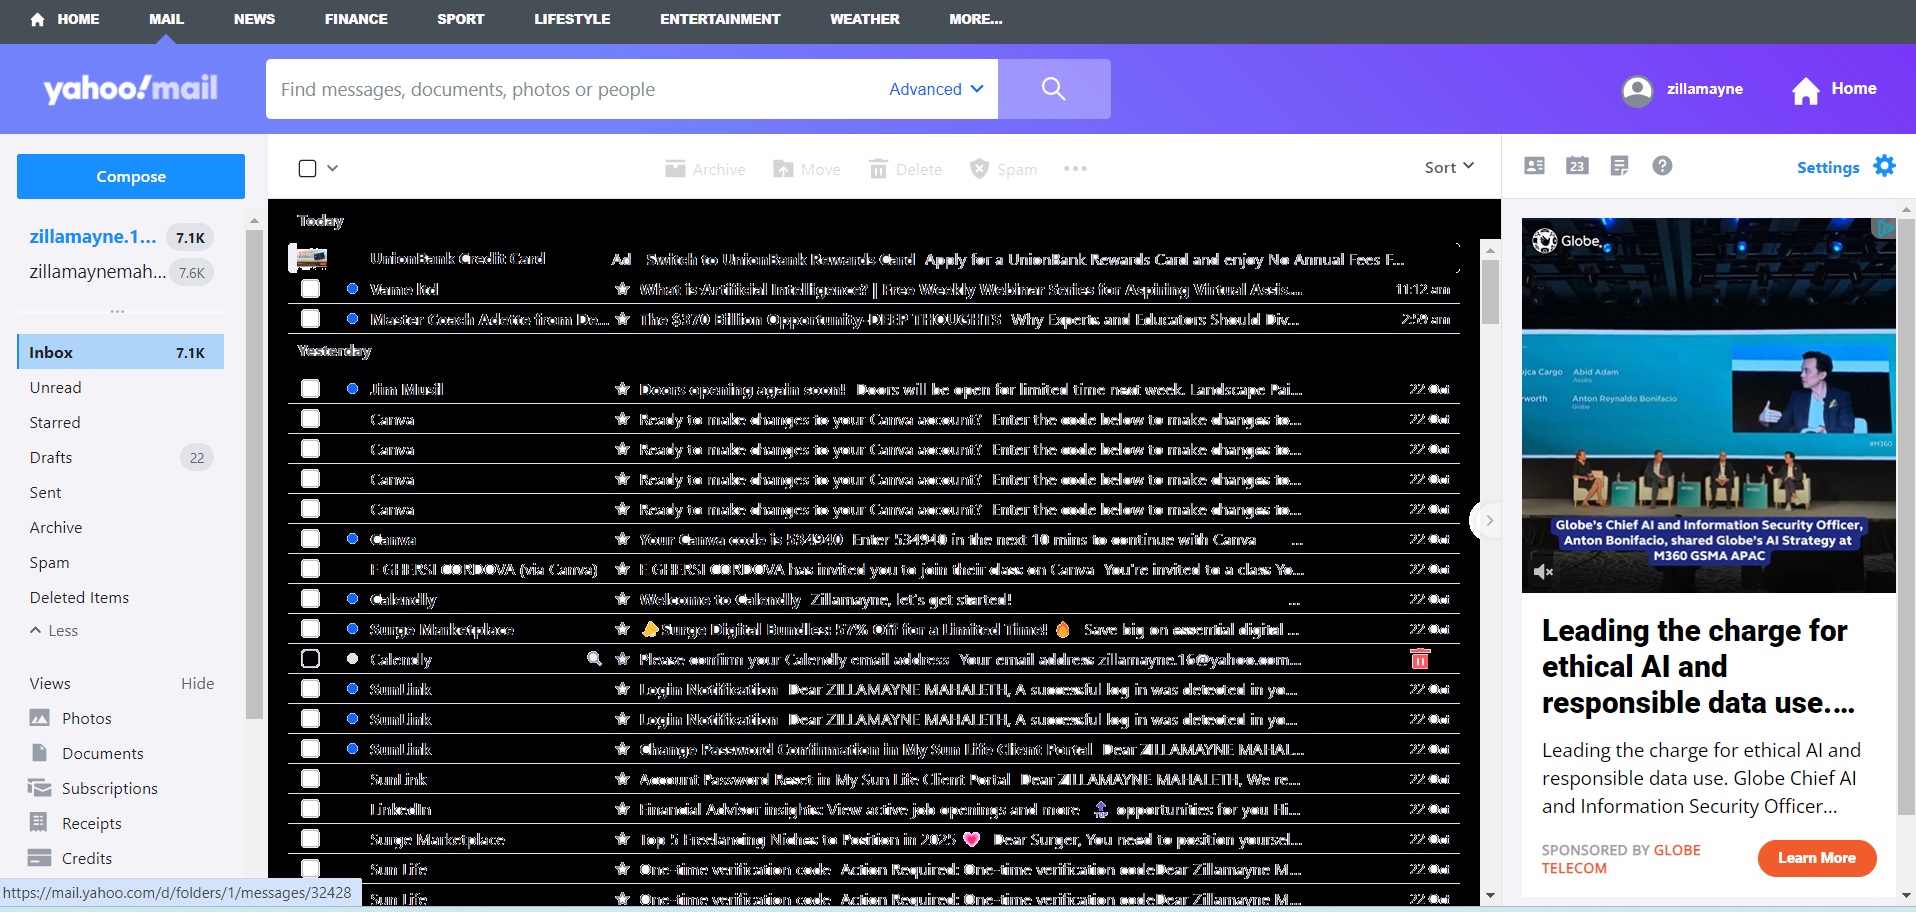The height and width of the screenshot is (912, 1916).
Task: Check the F GHERSI CORDOVA email
Action: pos(311,569)
